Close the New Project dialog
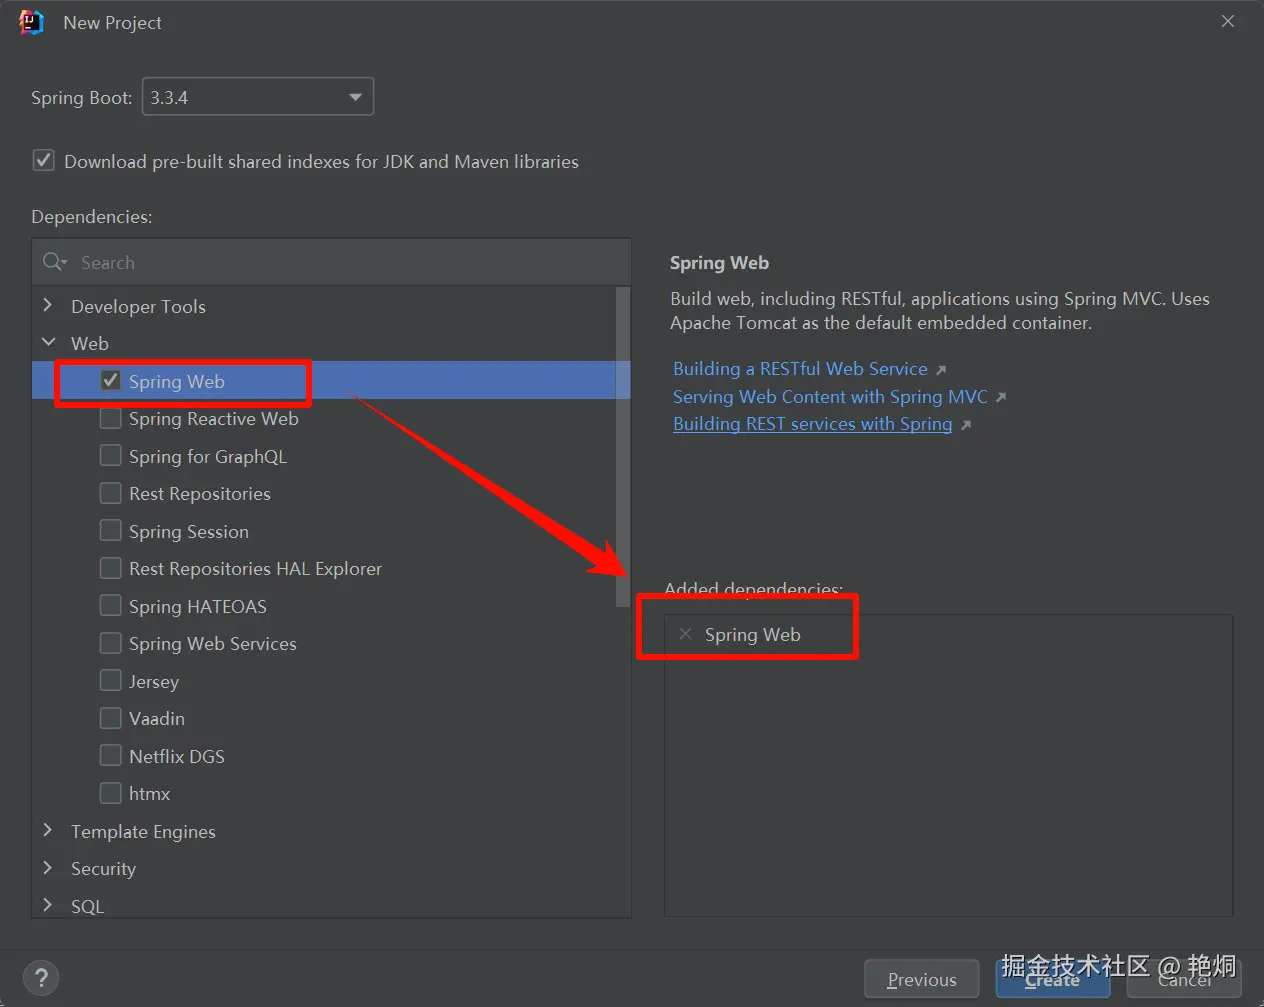The width and height of the screenshot is (1264, 1007). click(1228, 21)
